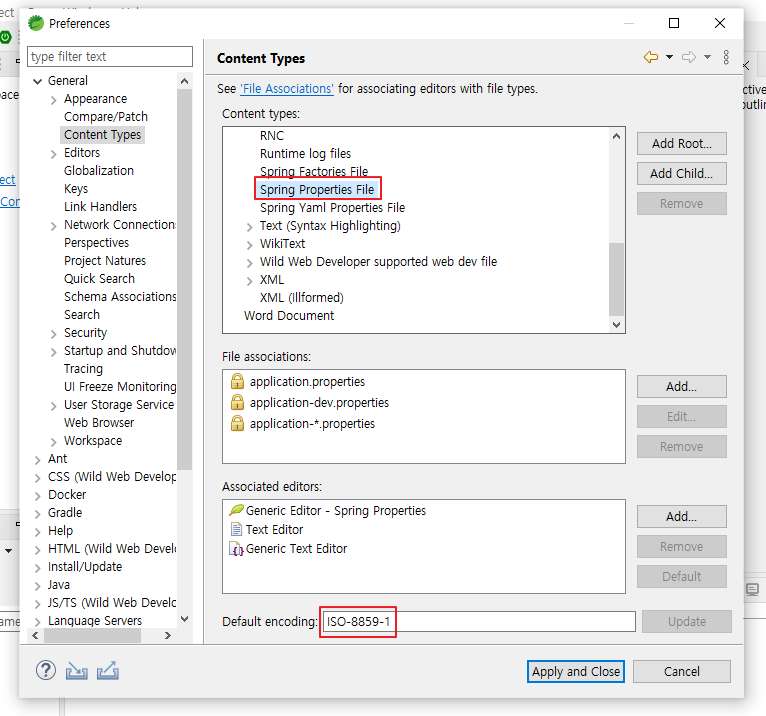Select Spring Factories File content type

pyautogui.click(x=314, y=171)
